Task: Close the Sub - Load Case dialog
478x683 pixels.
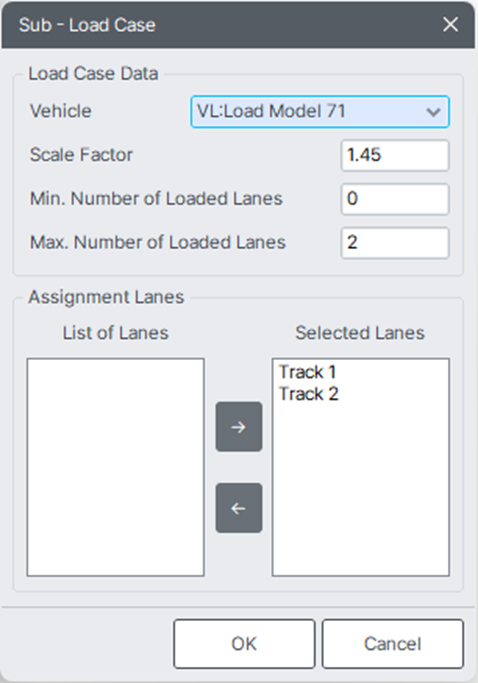Action: (x=450, y=24)
